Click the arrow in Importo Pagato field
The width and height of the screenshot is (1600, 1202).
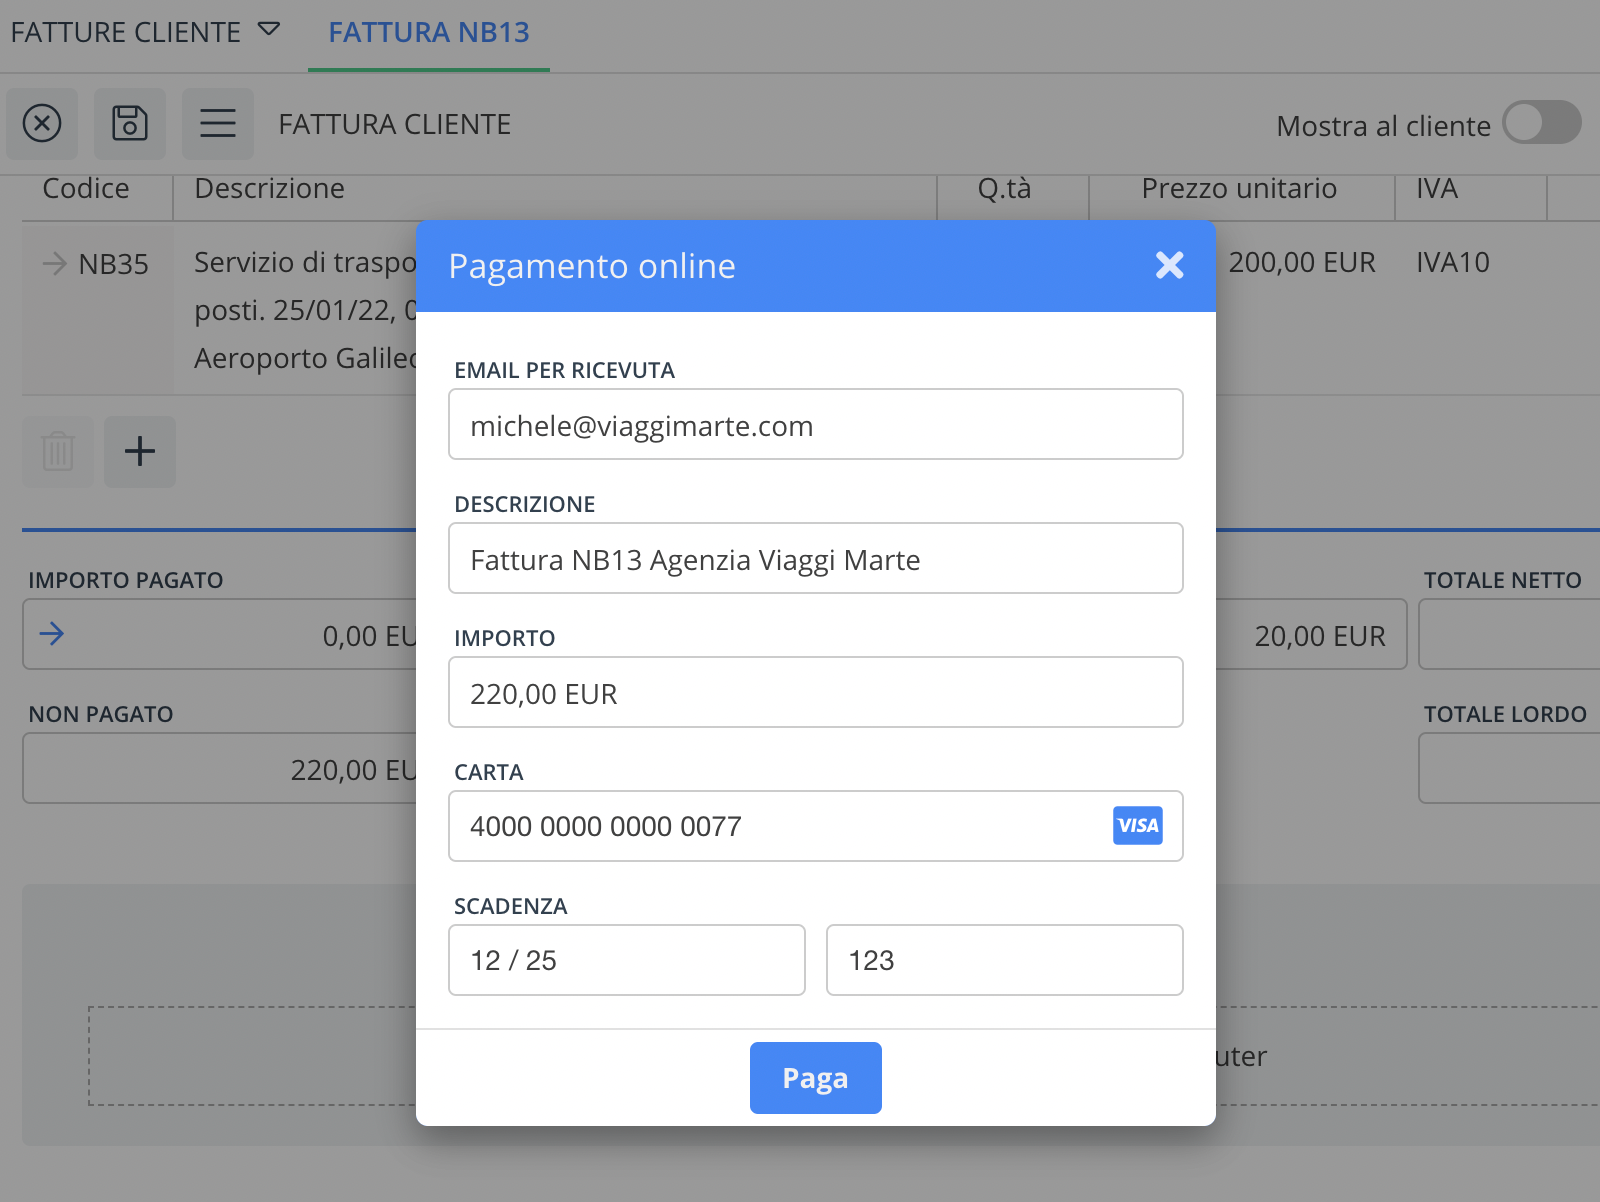[x=52, y=634]
